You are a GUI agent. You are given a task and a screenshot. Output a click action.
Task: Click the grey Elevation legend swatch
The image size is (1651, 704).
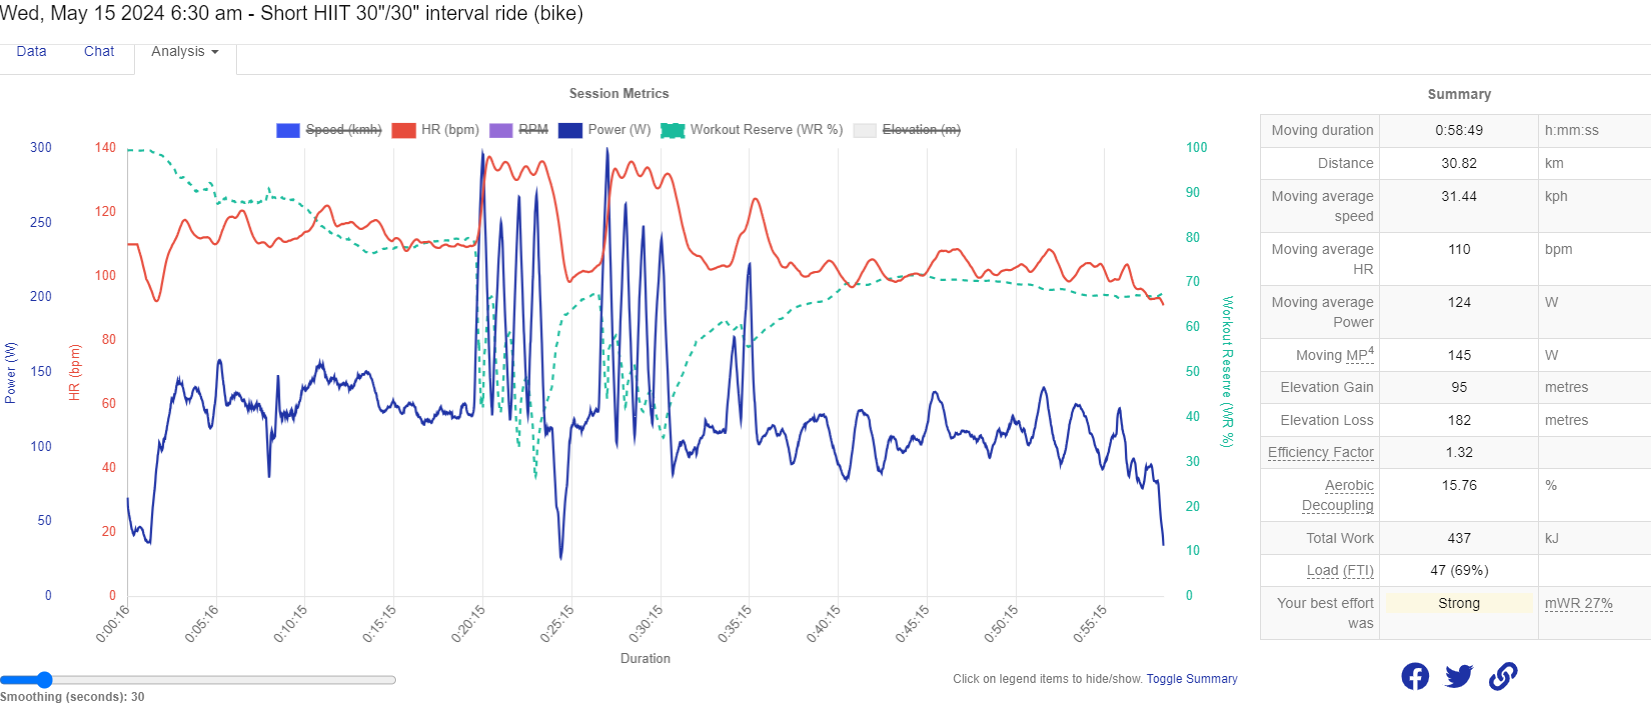(865, 130)
